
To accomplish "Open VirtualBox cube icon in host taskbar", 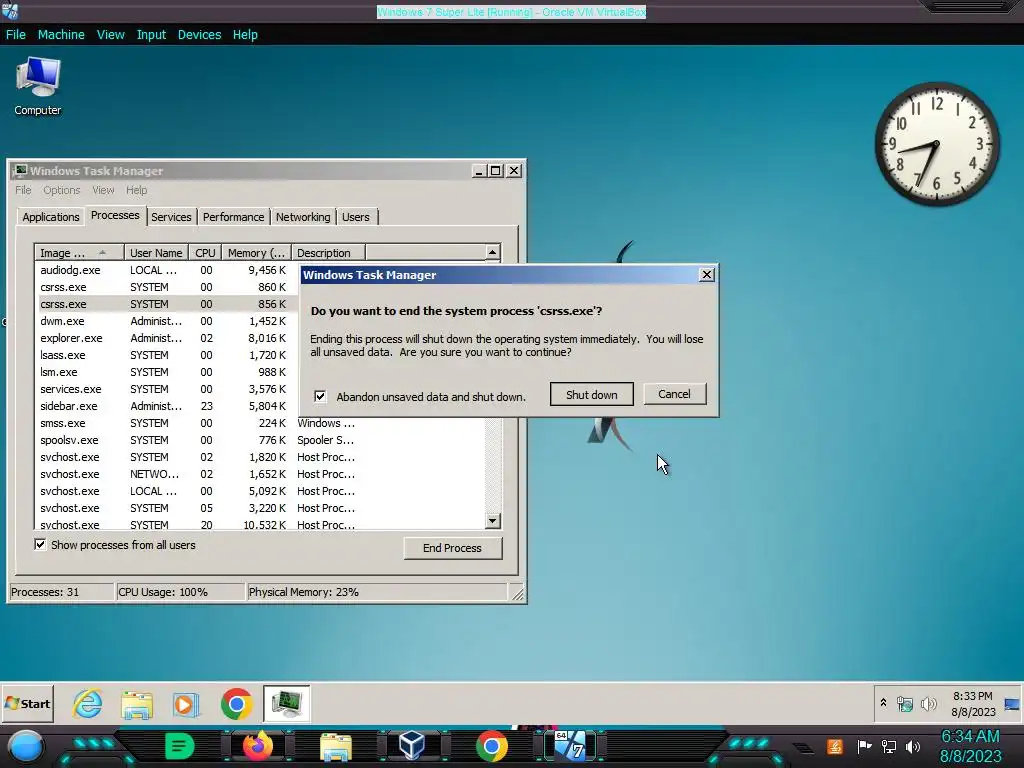I will pyautogui.click(x=412, y=746).
